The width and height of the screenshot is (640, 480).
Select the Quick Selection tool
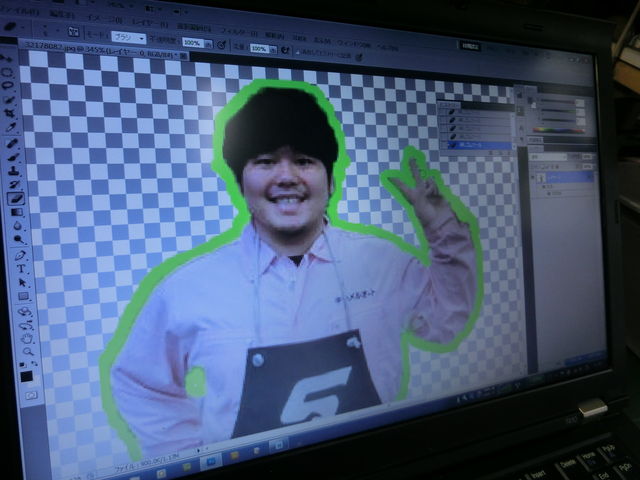[9, 99]
